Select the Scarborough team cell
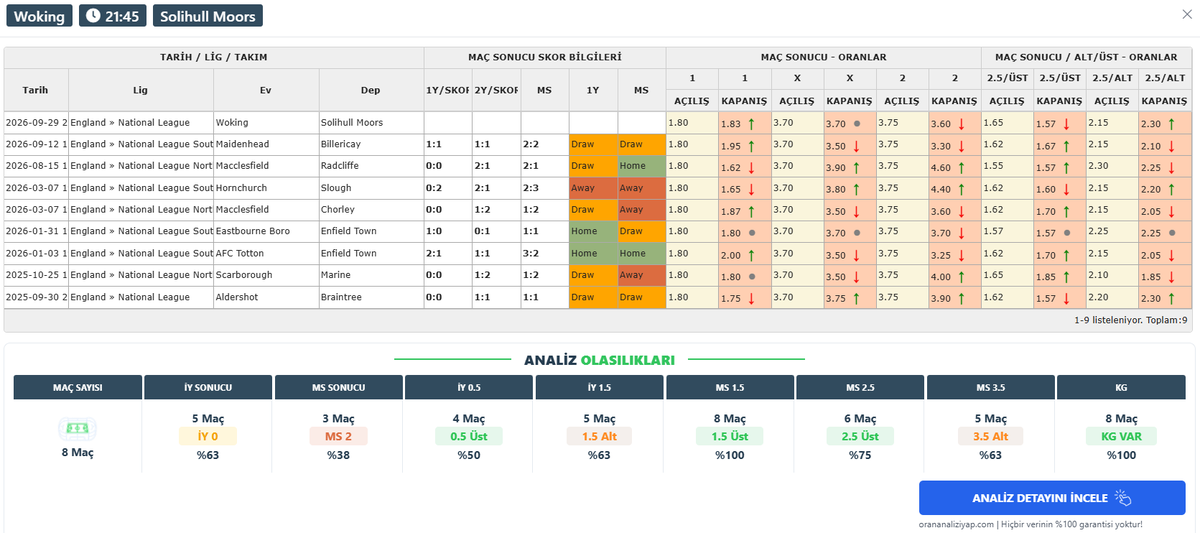 pos(266,275)
